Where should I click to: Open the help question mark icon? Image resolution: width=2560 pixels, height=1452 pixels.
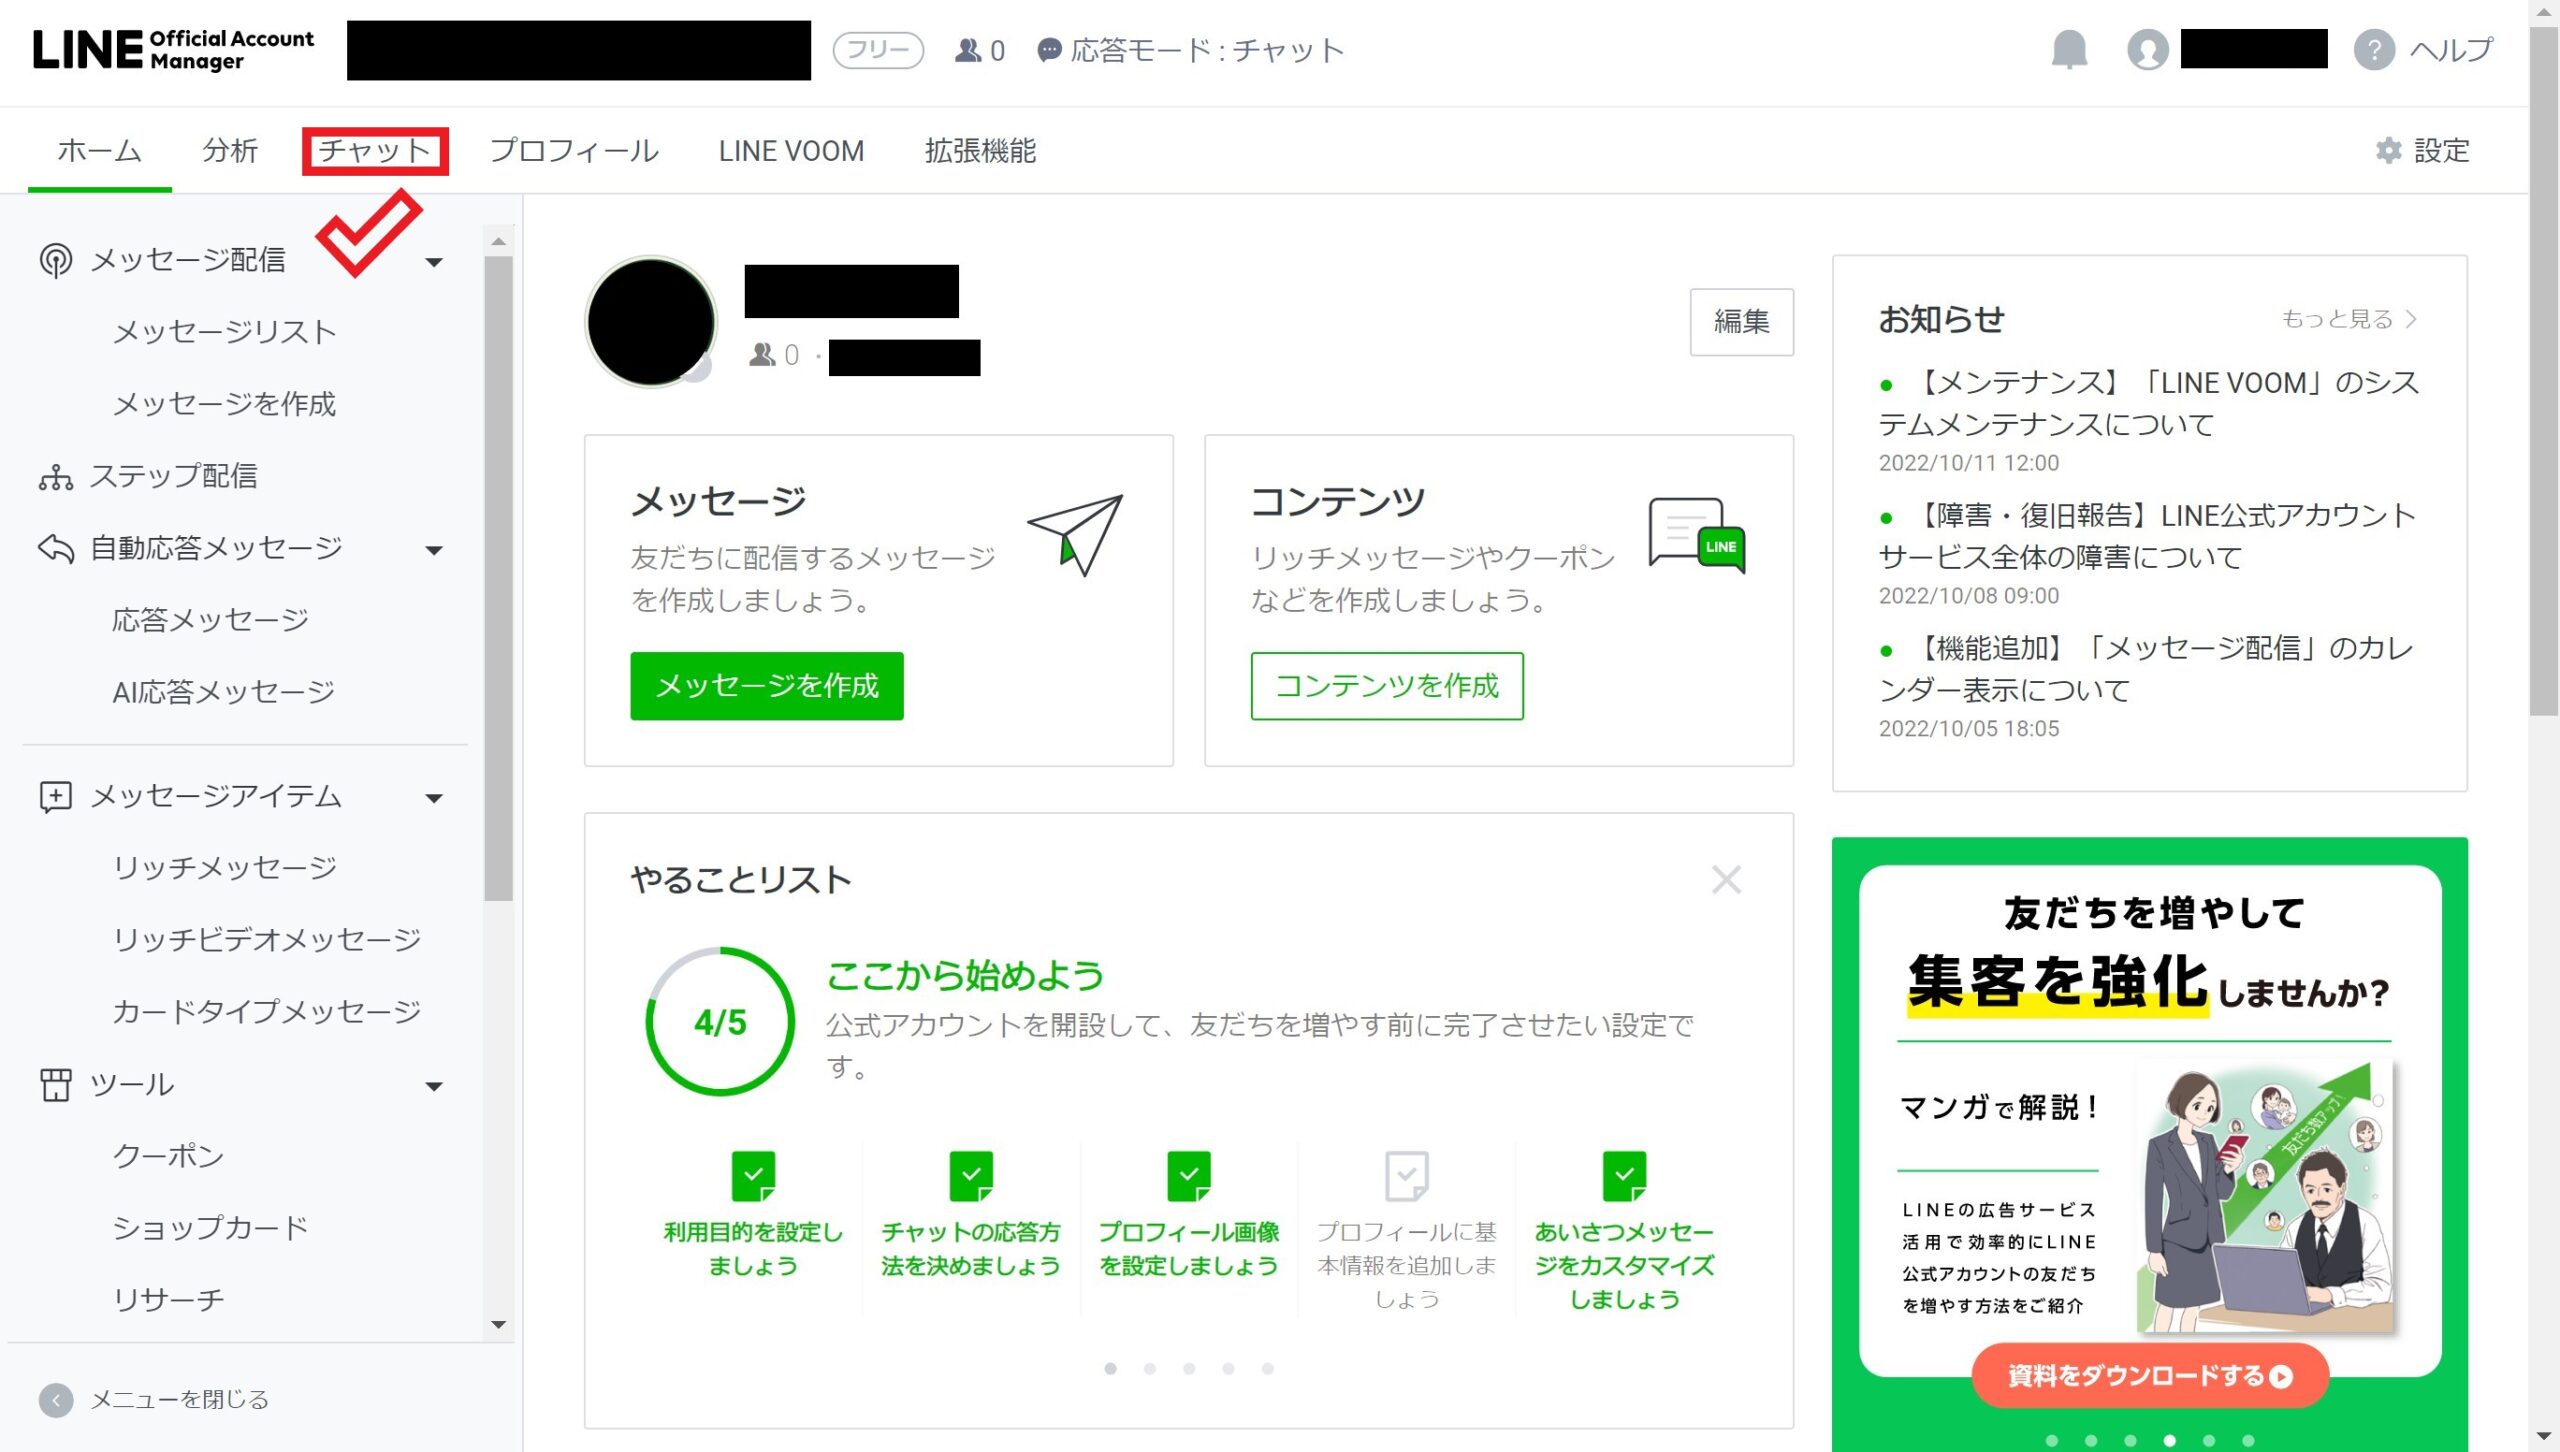pyautogui.click(x=2373, y=49)
